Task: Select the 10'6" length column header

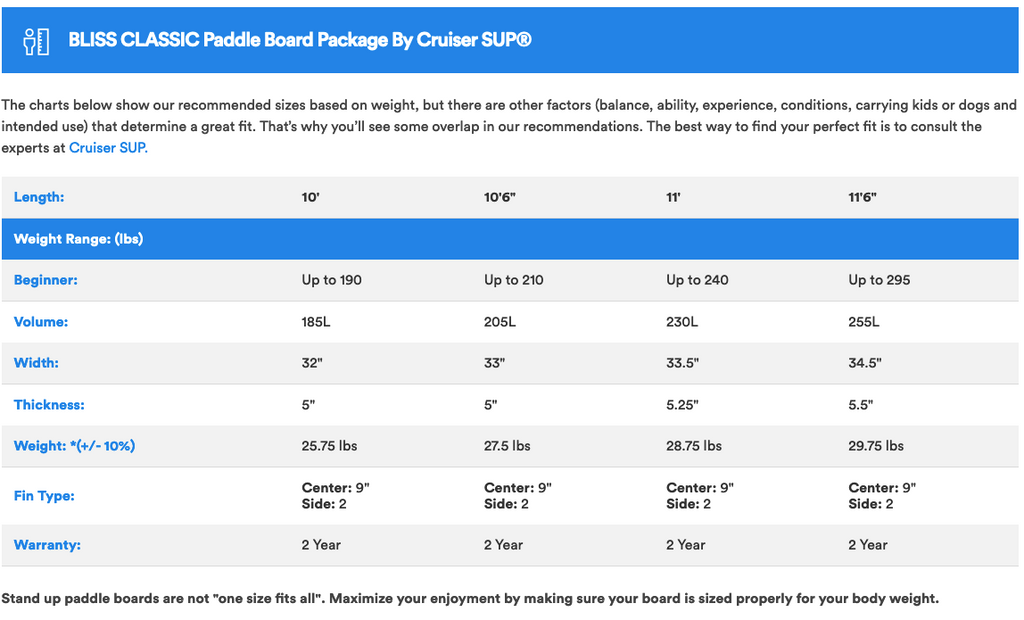Action: [500, 197]
